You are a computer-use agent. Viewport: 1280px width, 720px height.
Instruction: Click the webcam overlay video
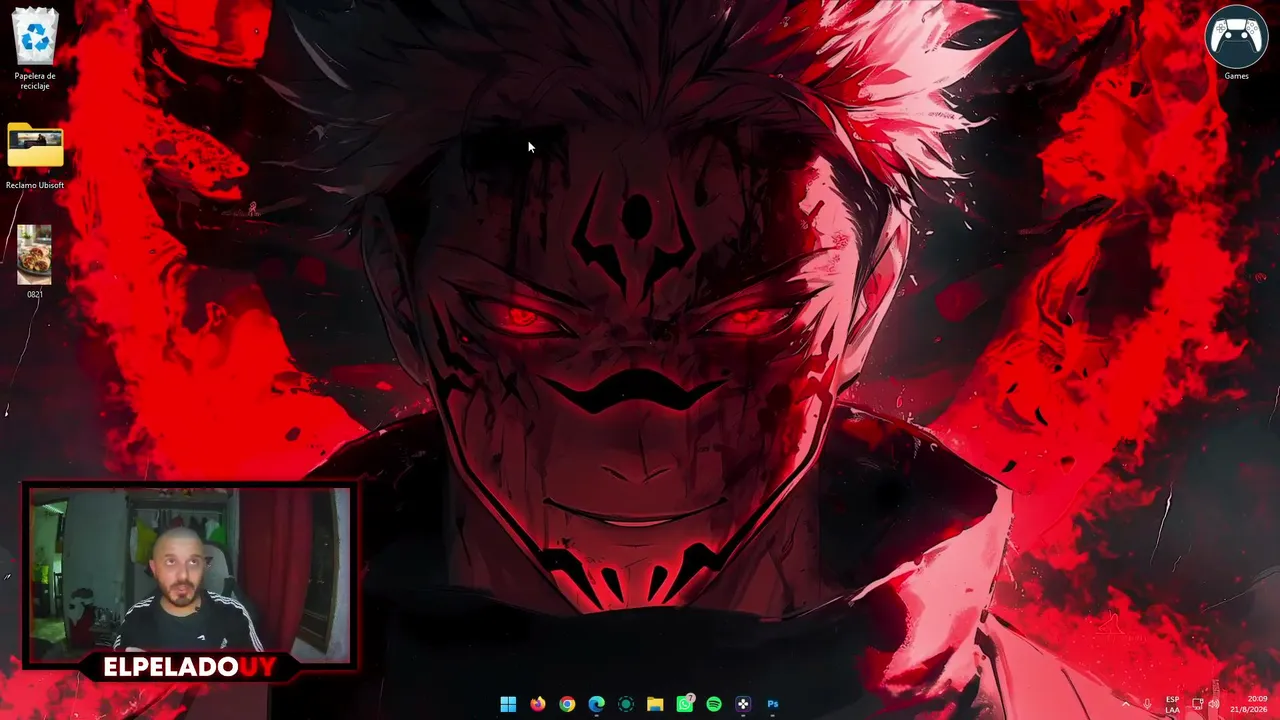click(x=190, y=576)
